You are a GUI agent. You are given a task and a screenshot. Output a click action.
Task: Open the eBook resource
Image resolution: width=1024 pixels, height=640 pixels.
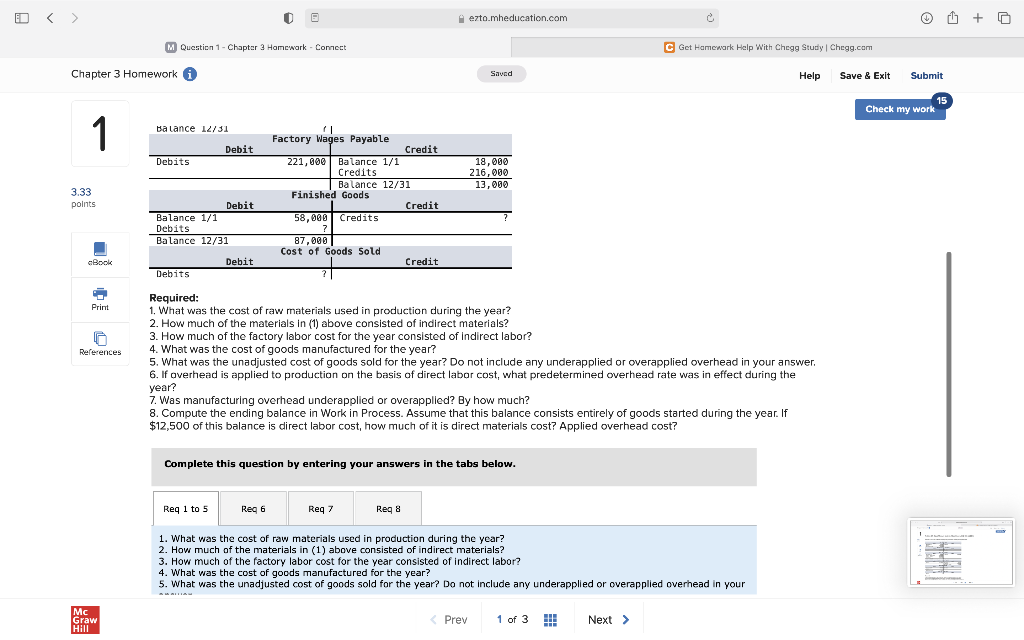point(99,255)
